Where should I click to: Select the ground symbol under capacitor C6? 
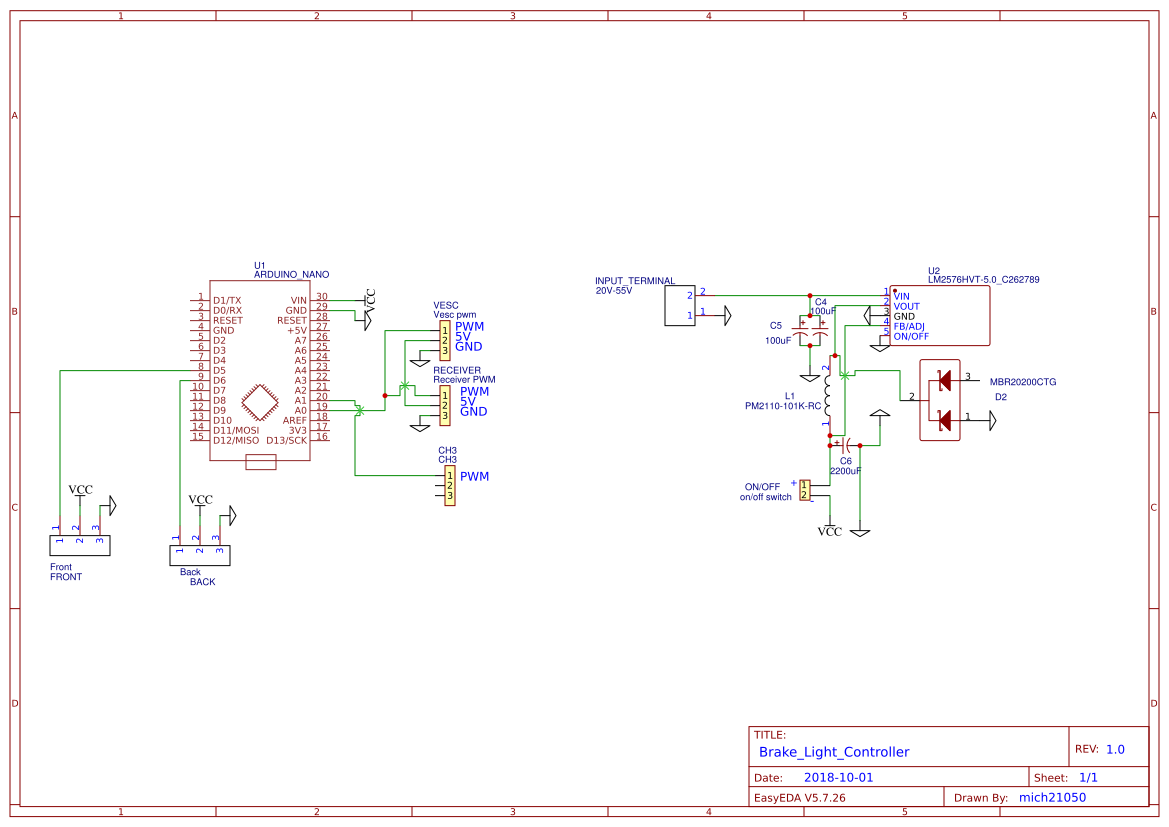pos(860,532)
